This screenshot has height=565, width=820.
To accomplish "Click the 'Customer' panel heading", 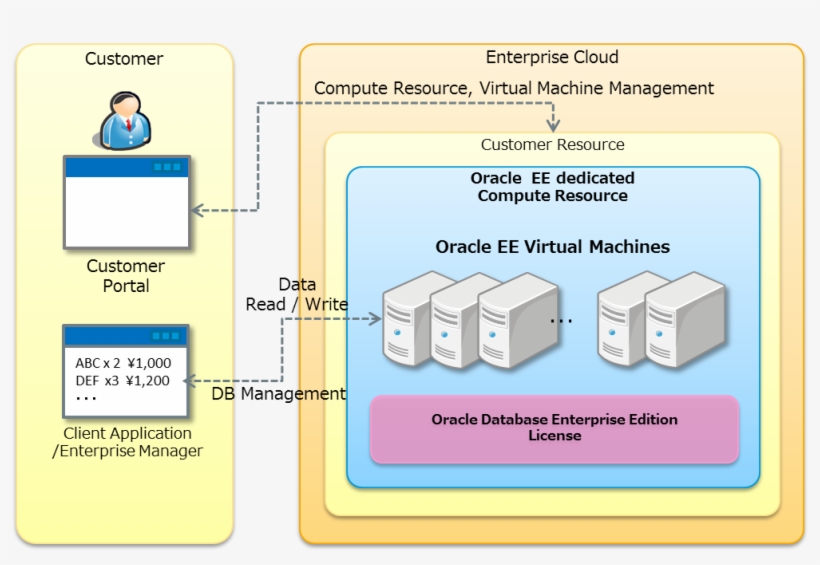I will pyautogui.click(x=124, y=59).
